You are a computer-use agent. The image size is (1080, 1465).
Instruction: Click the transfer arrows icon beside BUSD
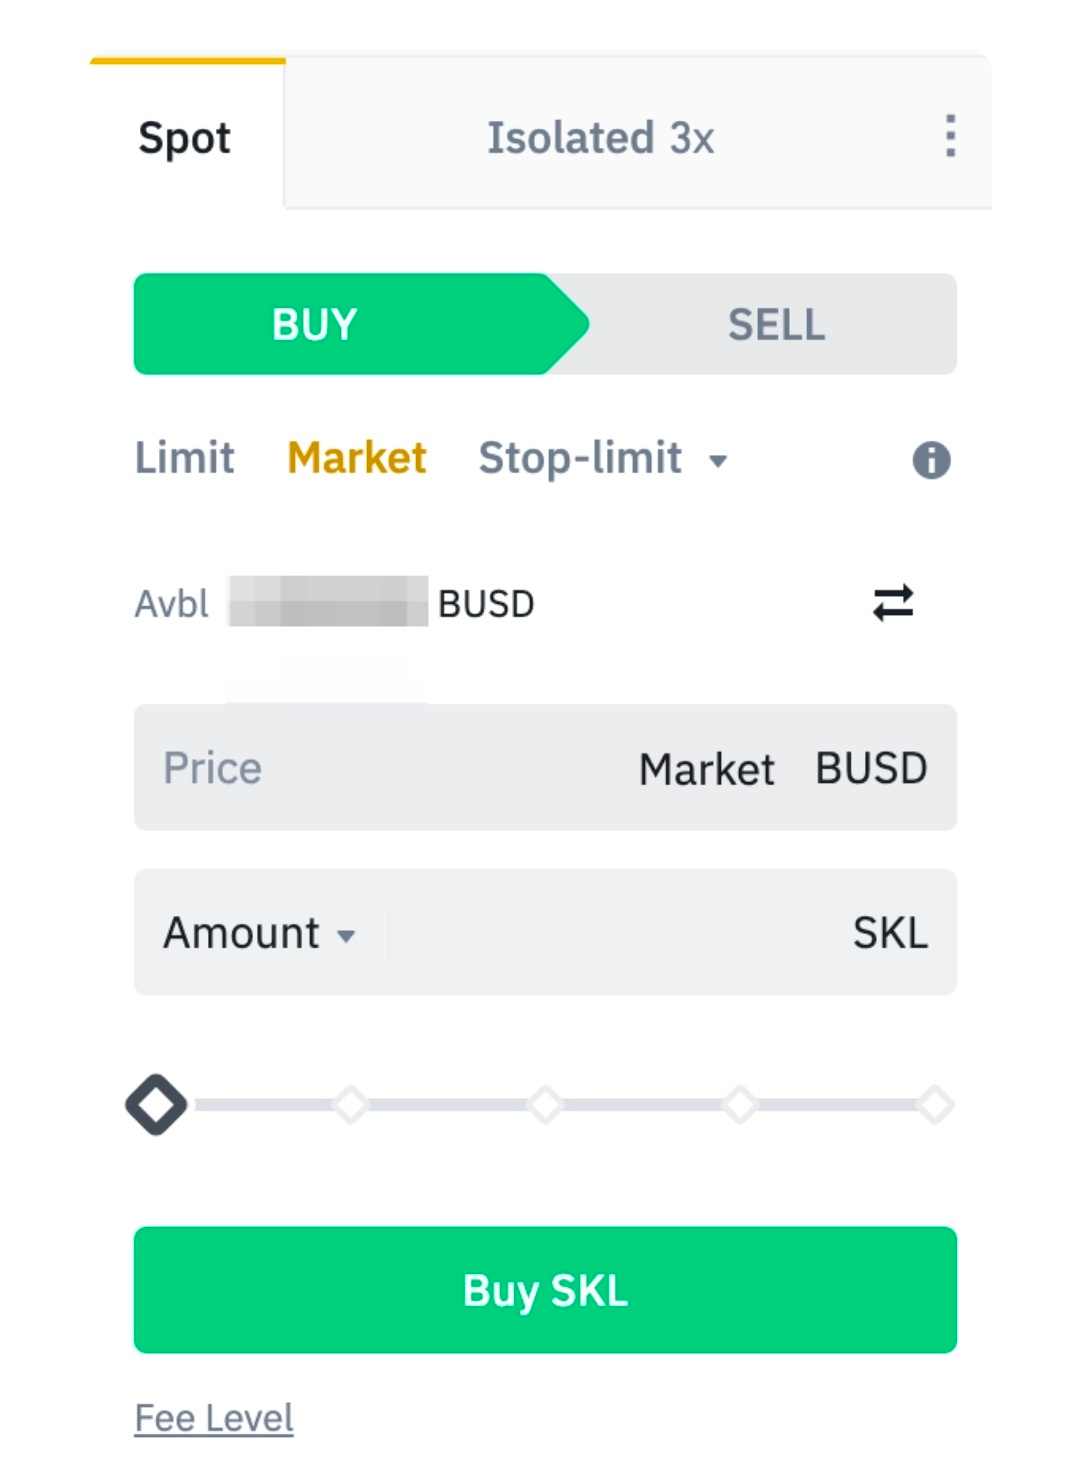(x=893, y=603)
